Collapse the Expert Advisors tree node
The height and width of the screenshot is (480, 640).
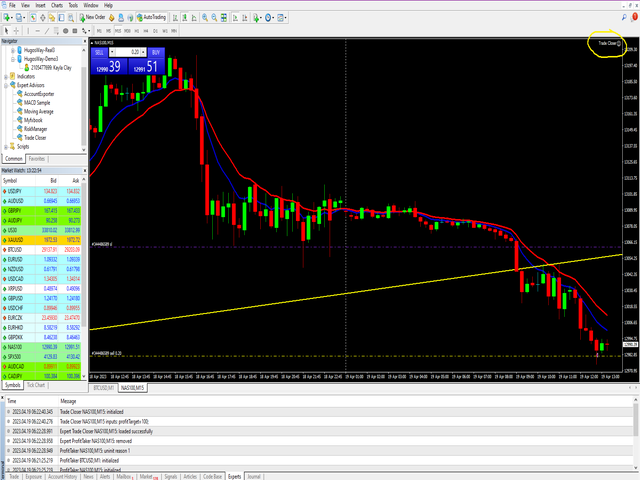[6, 85]
